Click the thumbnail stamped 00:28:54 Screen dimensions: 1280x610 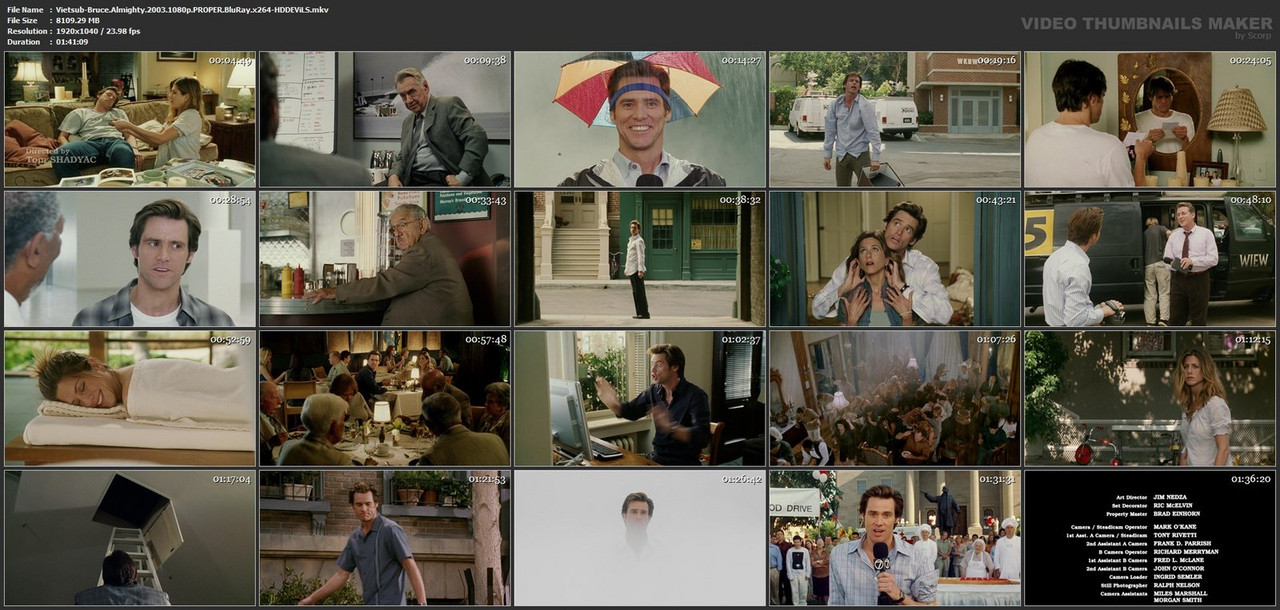coord(130,259)
